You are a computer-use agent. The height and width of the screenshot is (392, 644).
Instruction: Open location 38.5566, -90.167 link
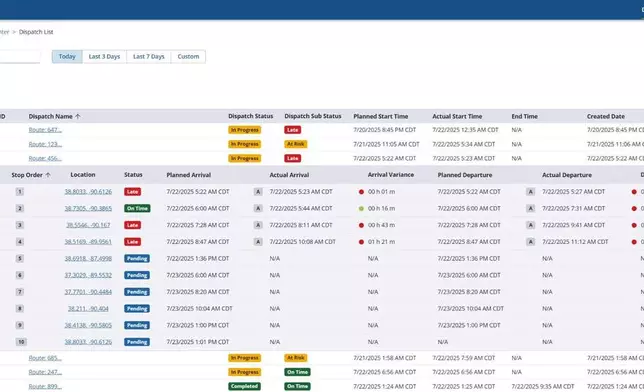click(88, 225)
